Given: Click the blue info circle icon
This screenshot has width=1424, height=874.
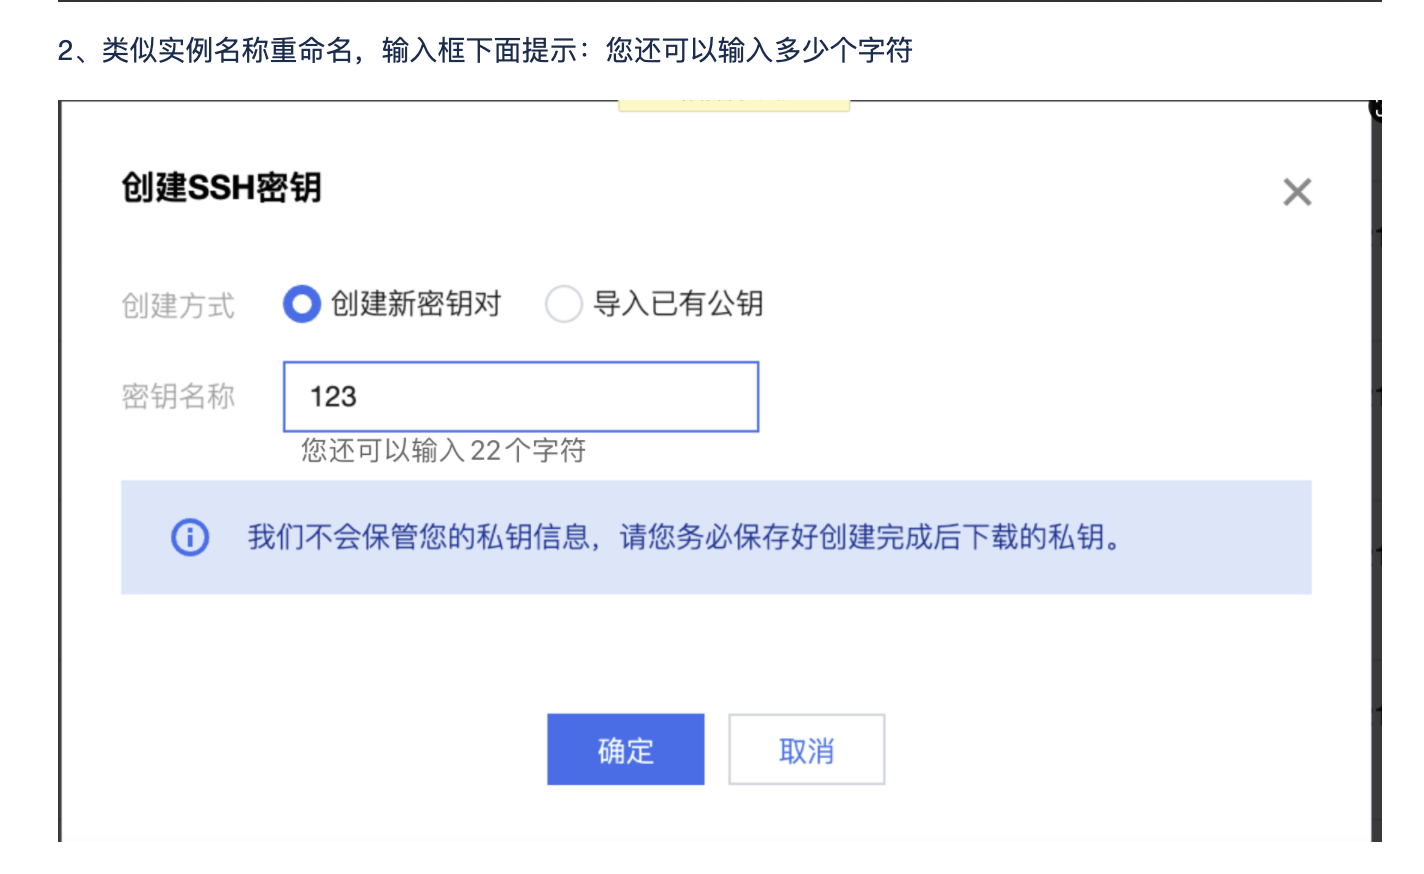Looking at the screenshot, I should 190,537.
